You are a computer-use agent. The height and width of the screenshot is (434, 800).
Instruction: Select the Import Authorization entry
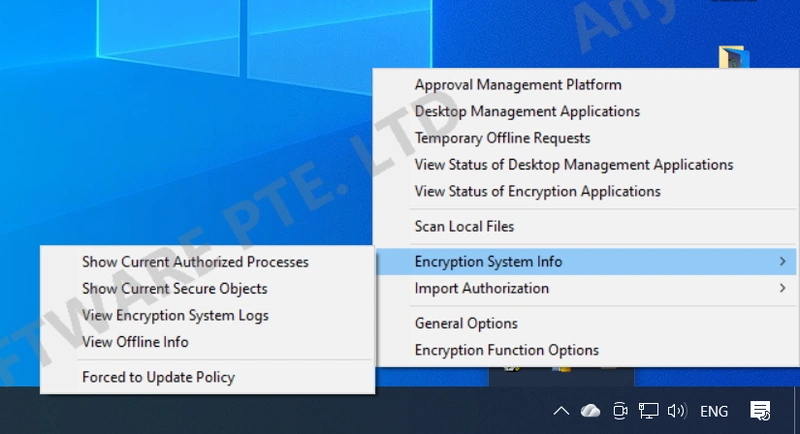(x=586, y=288)
